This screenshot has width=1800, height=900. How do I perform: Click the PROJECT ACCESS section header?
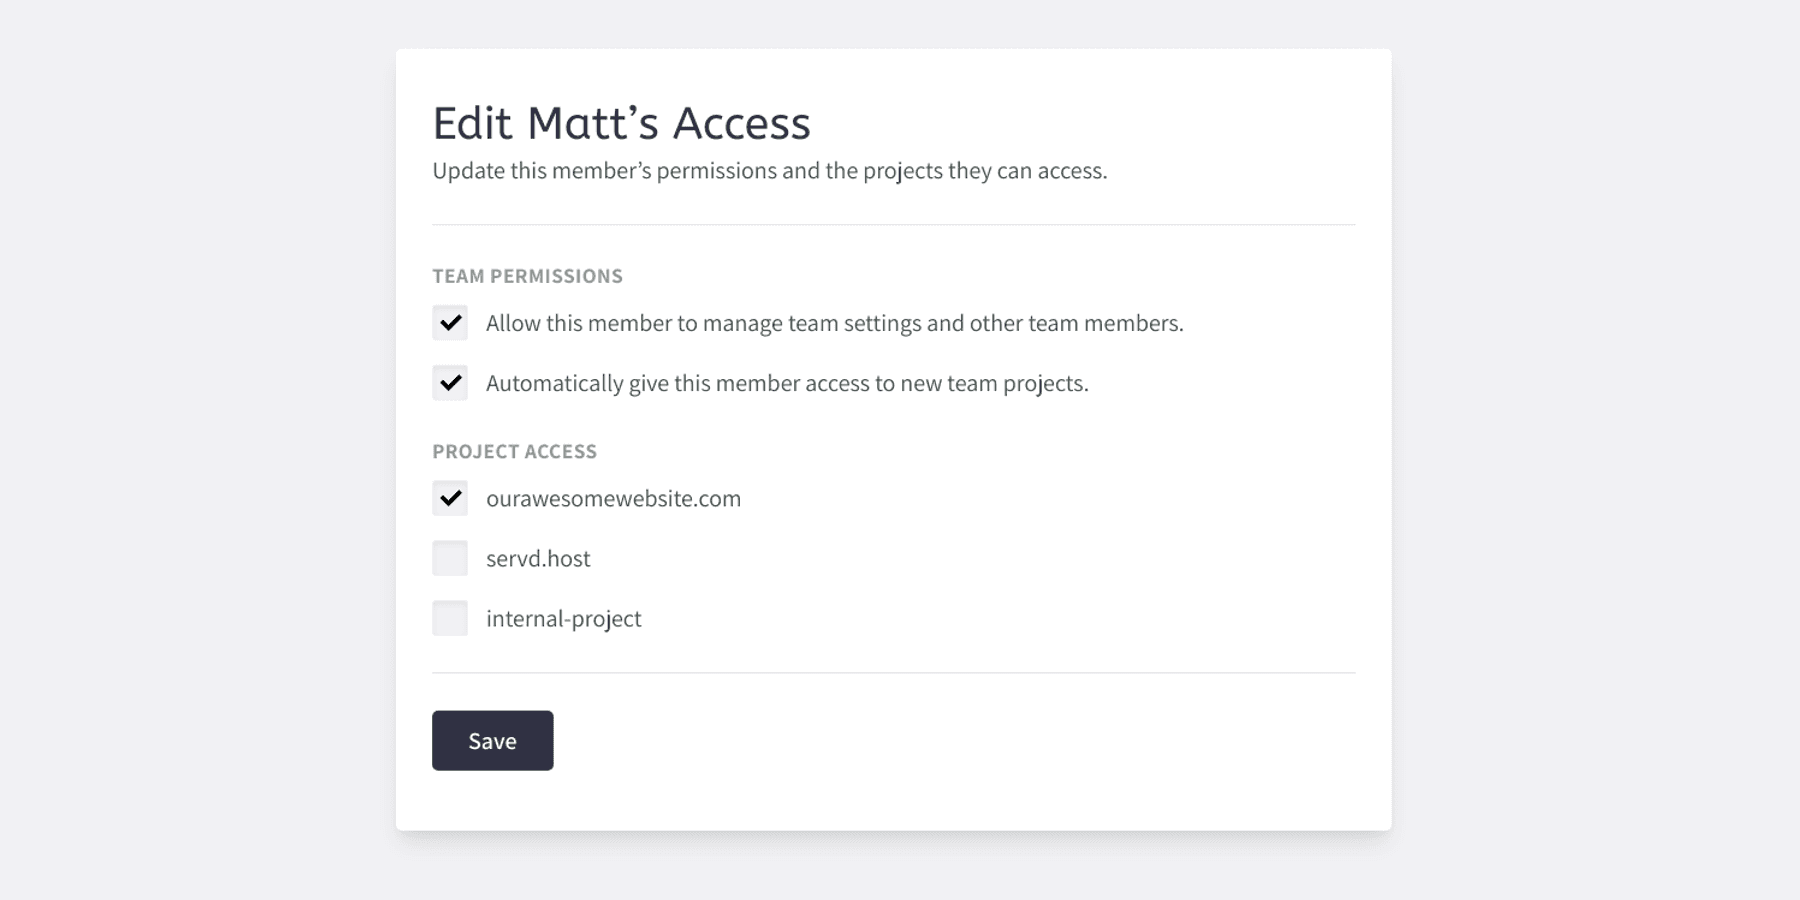[514, 451]
